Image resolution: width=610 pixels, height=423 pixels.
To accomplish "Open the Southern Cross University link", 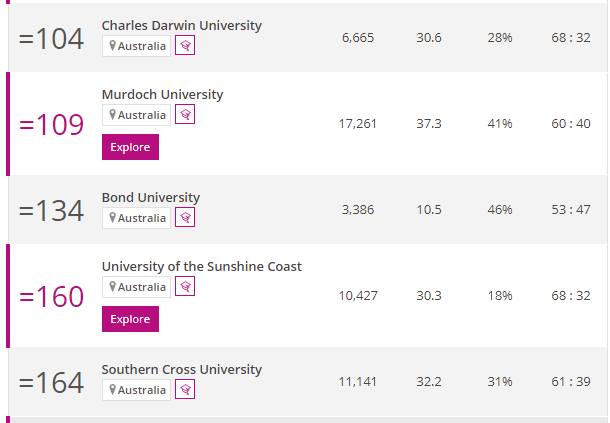I will [x=181, y=370].
